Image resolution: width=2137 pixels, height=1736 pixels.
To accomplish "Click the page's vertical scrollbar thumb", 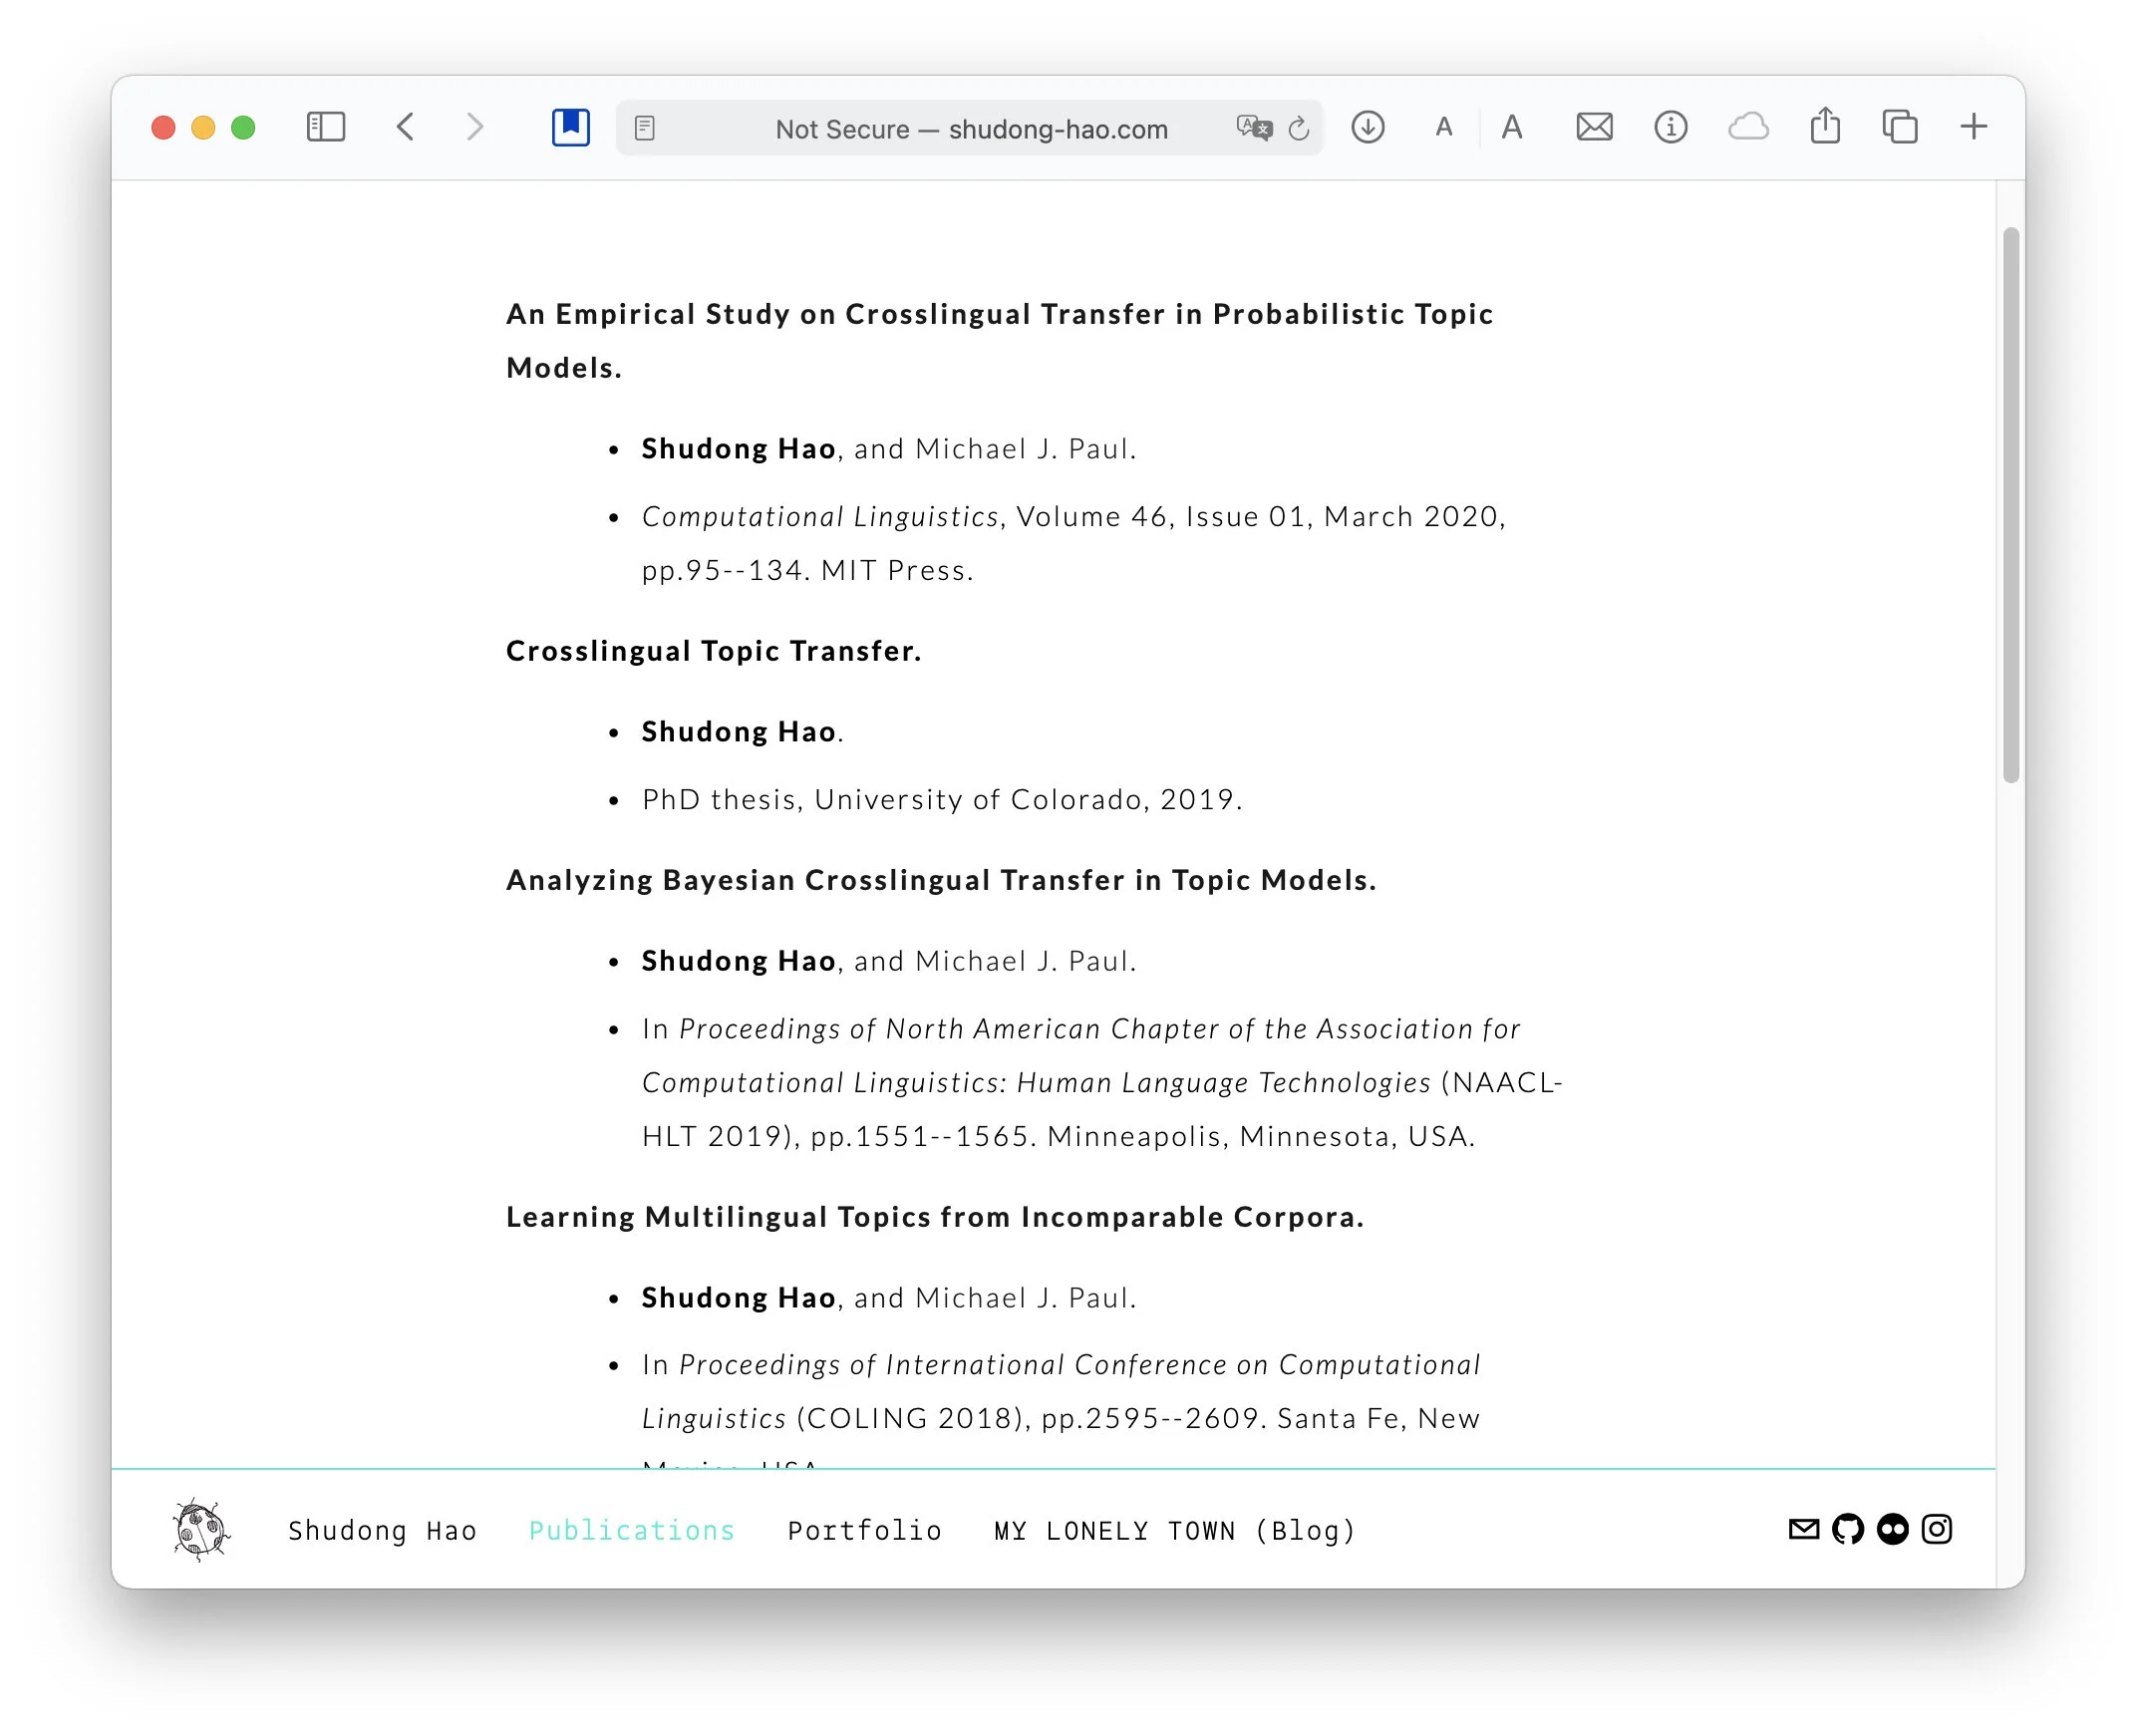I will pos(2011,505).
